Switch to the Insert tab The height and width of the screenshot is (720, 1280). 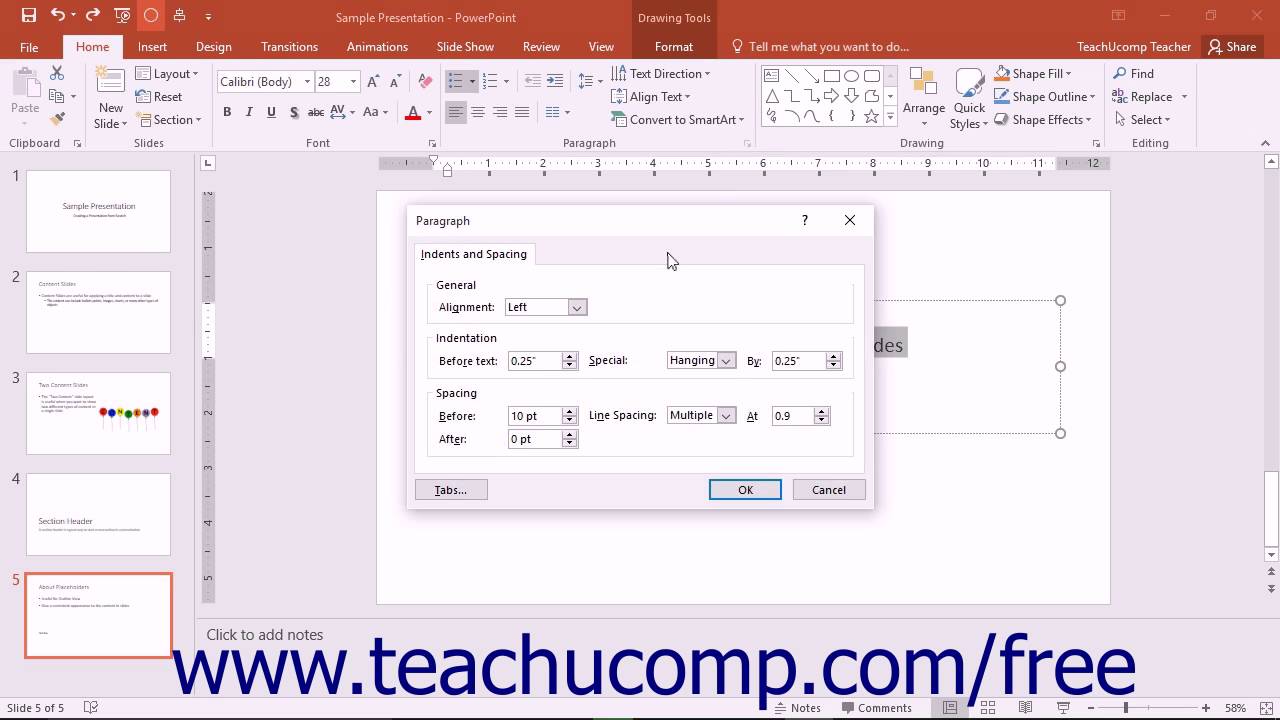coord(152,46)
